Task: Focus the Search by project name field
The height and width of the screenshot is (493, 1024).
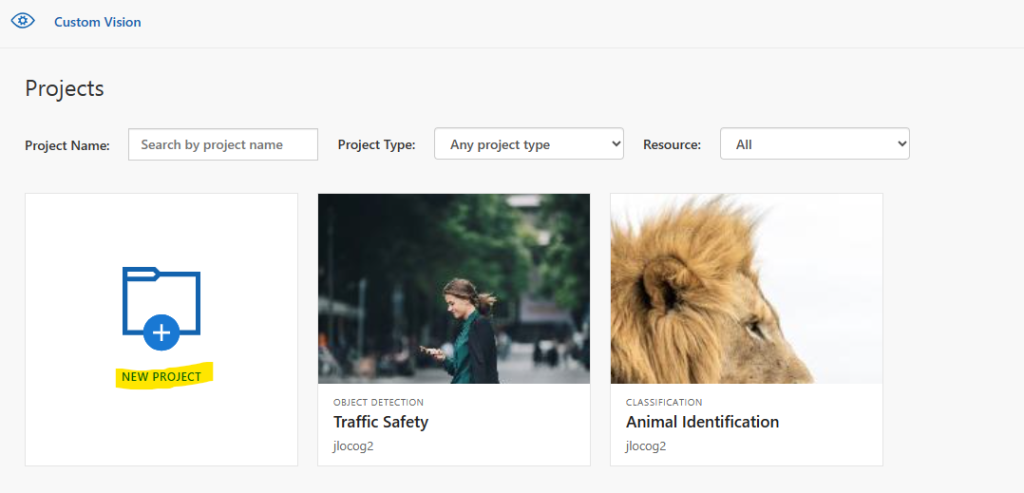Action: [x=223, y=144]
